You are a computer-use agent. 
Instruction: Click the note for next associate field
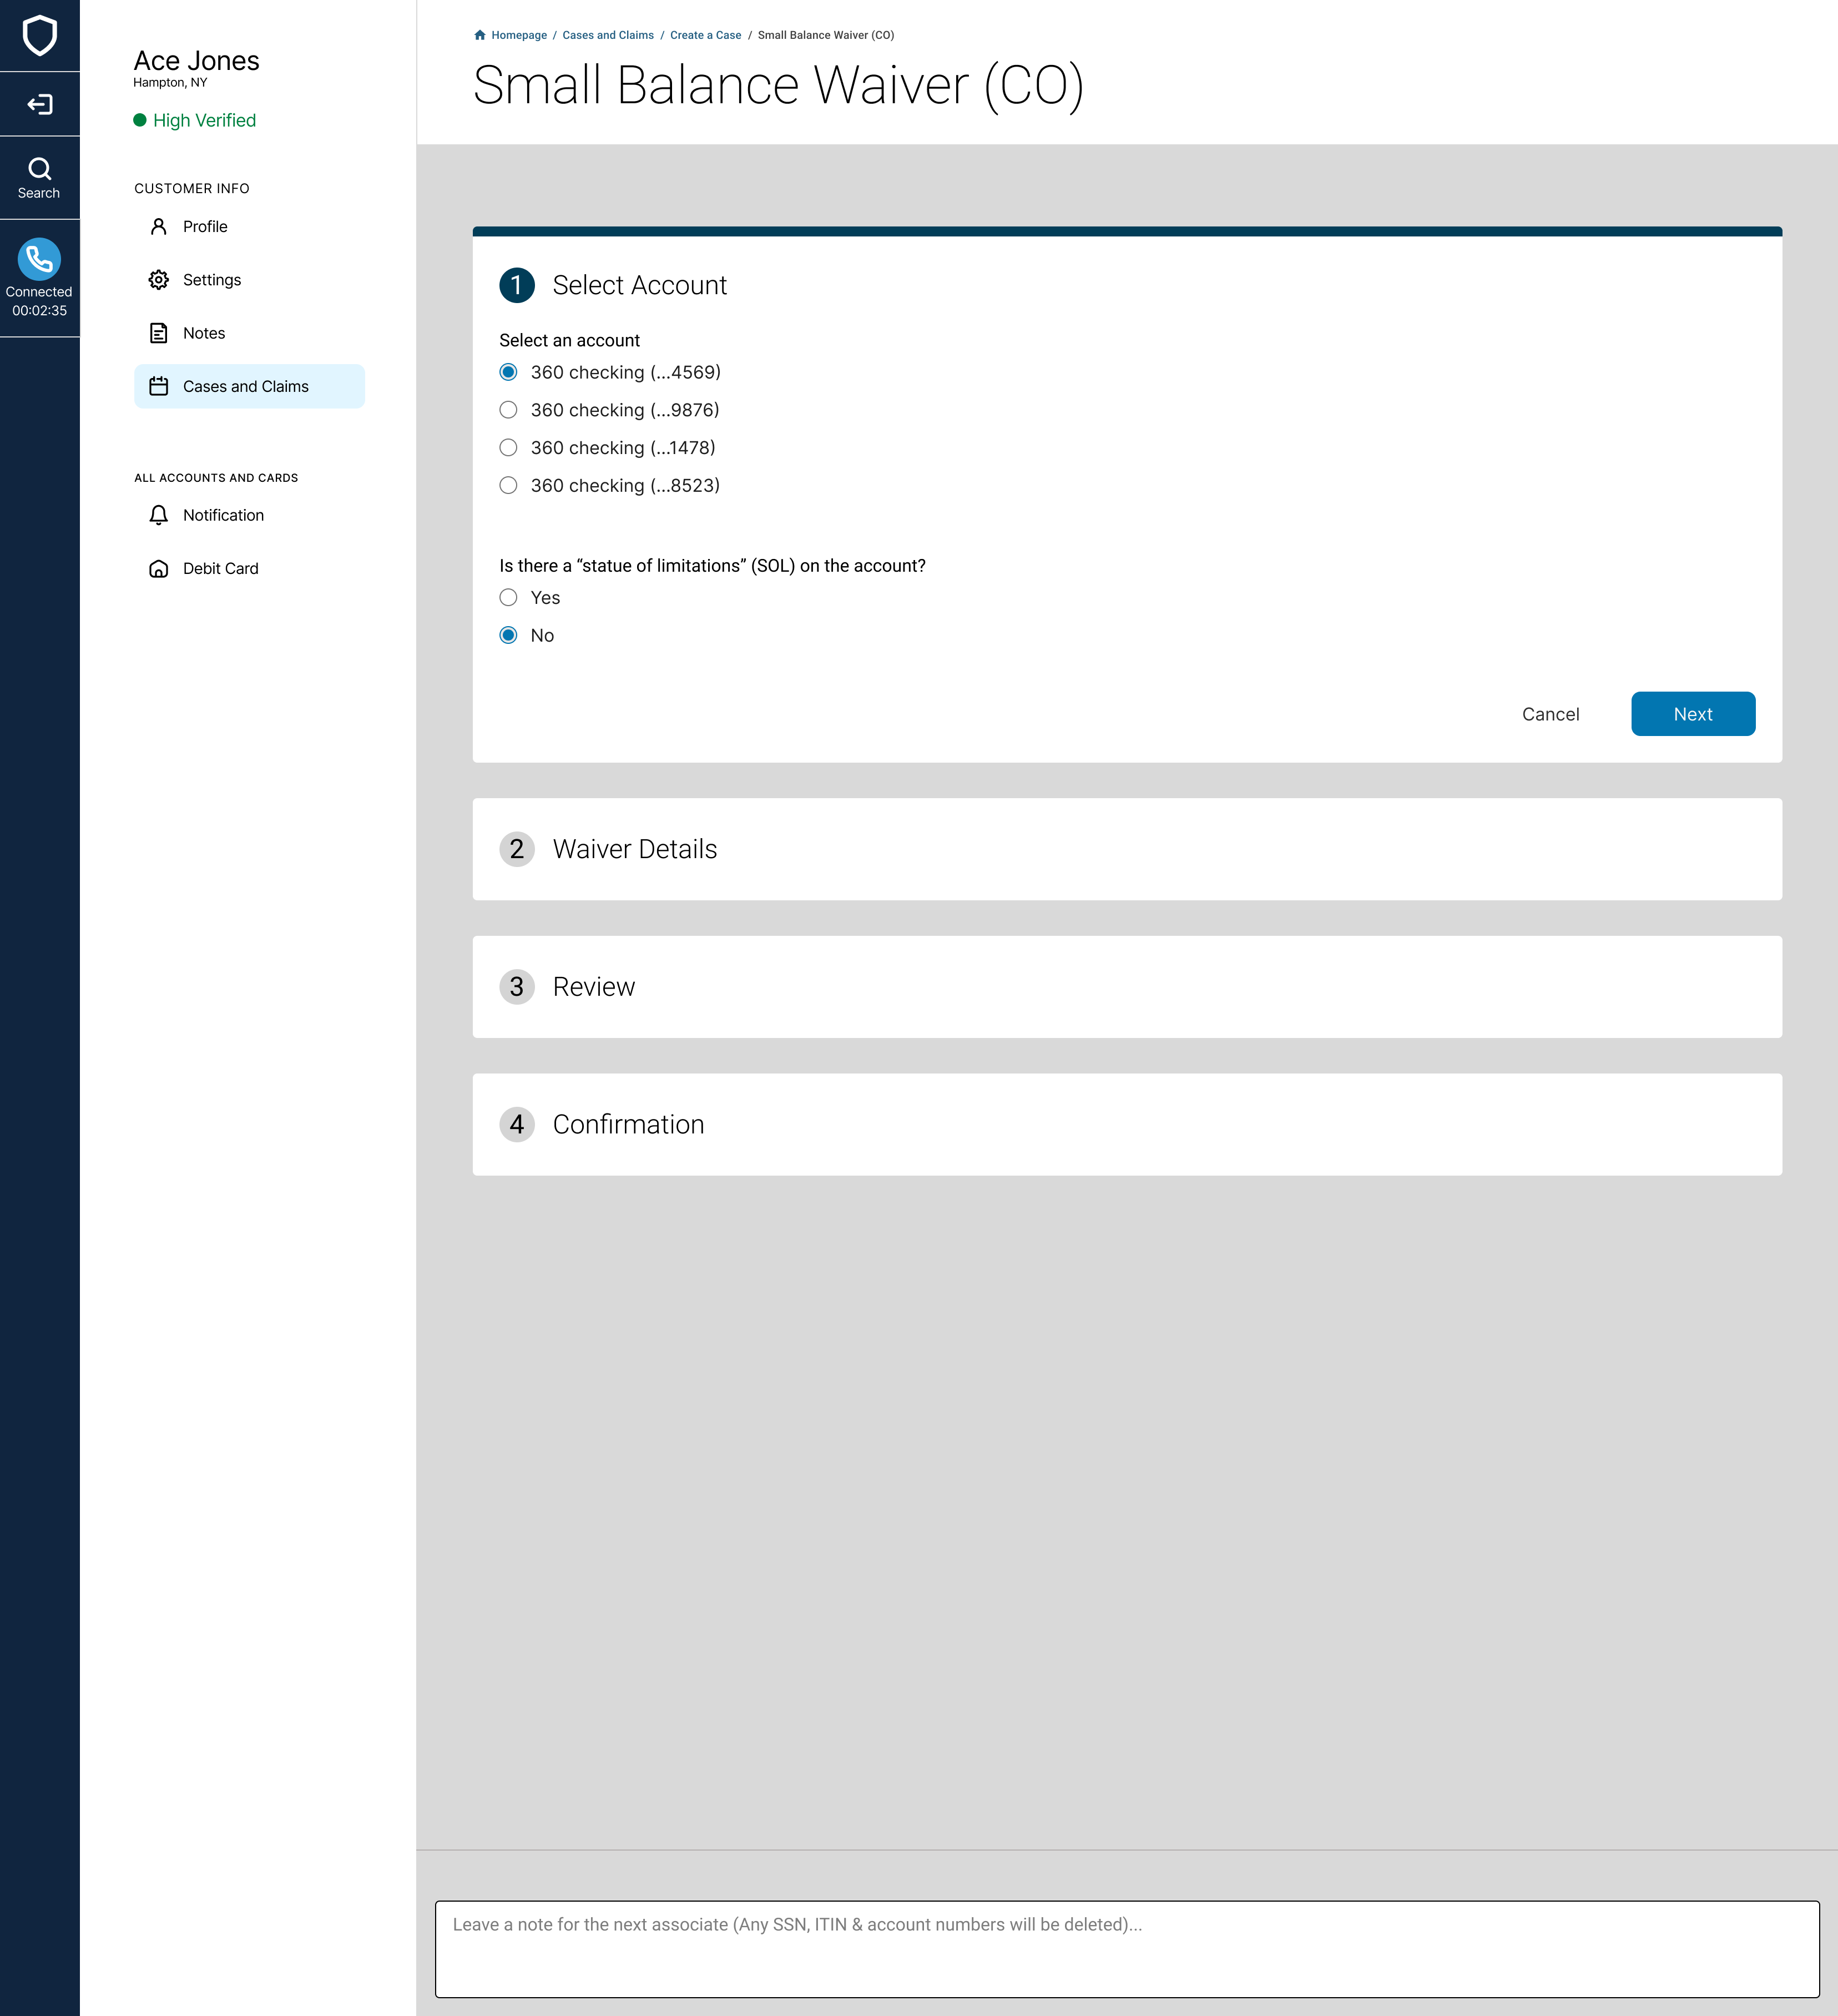pos(1126,1948)
